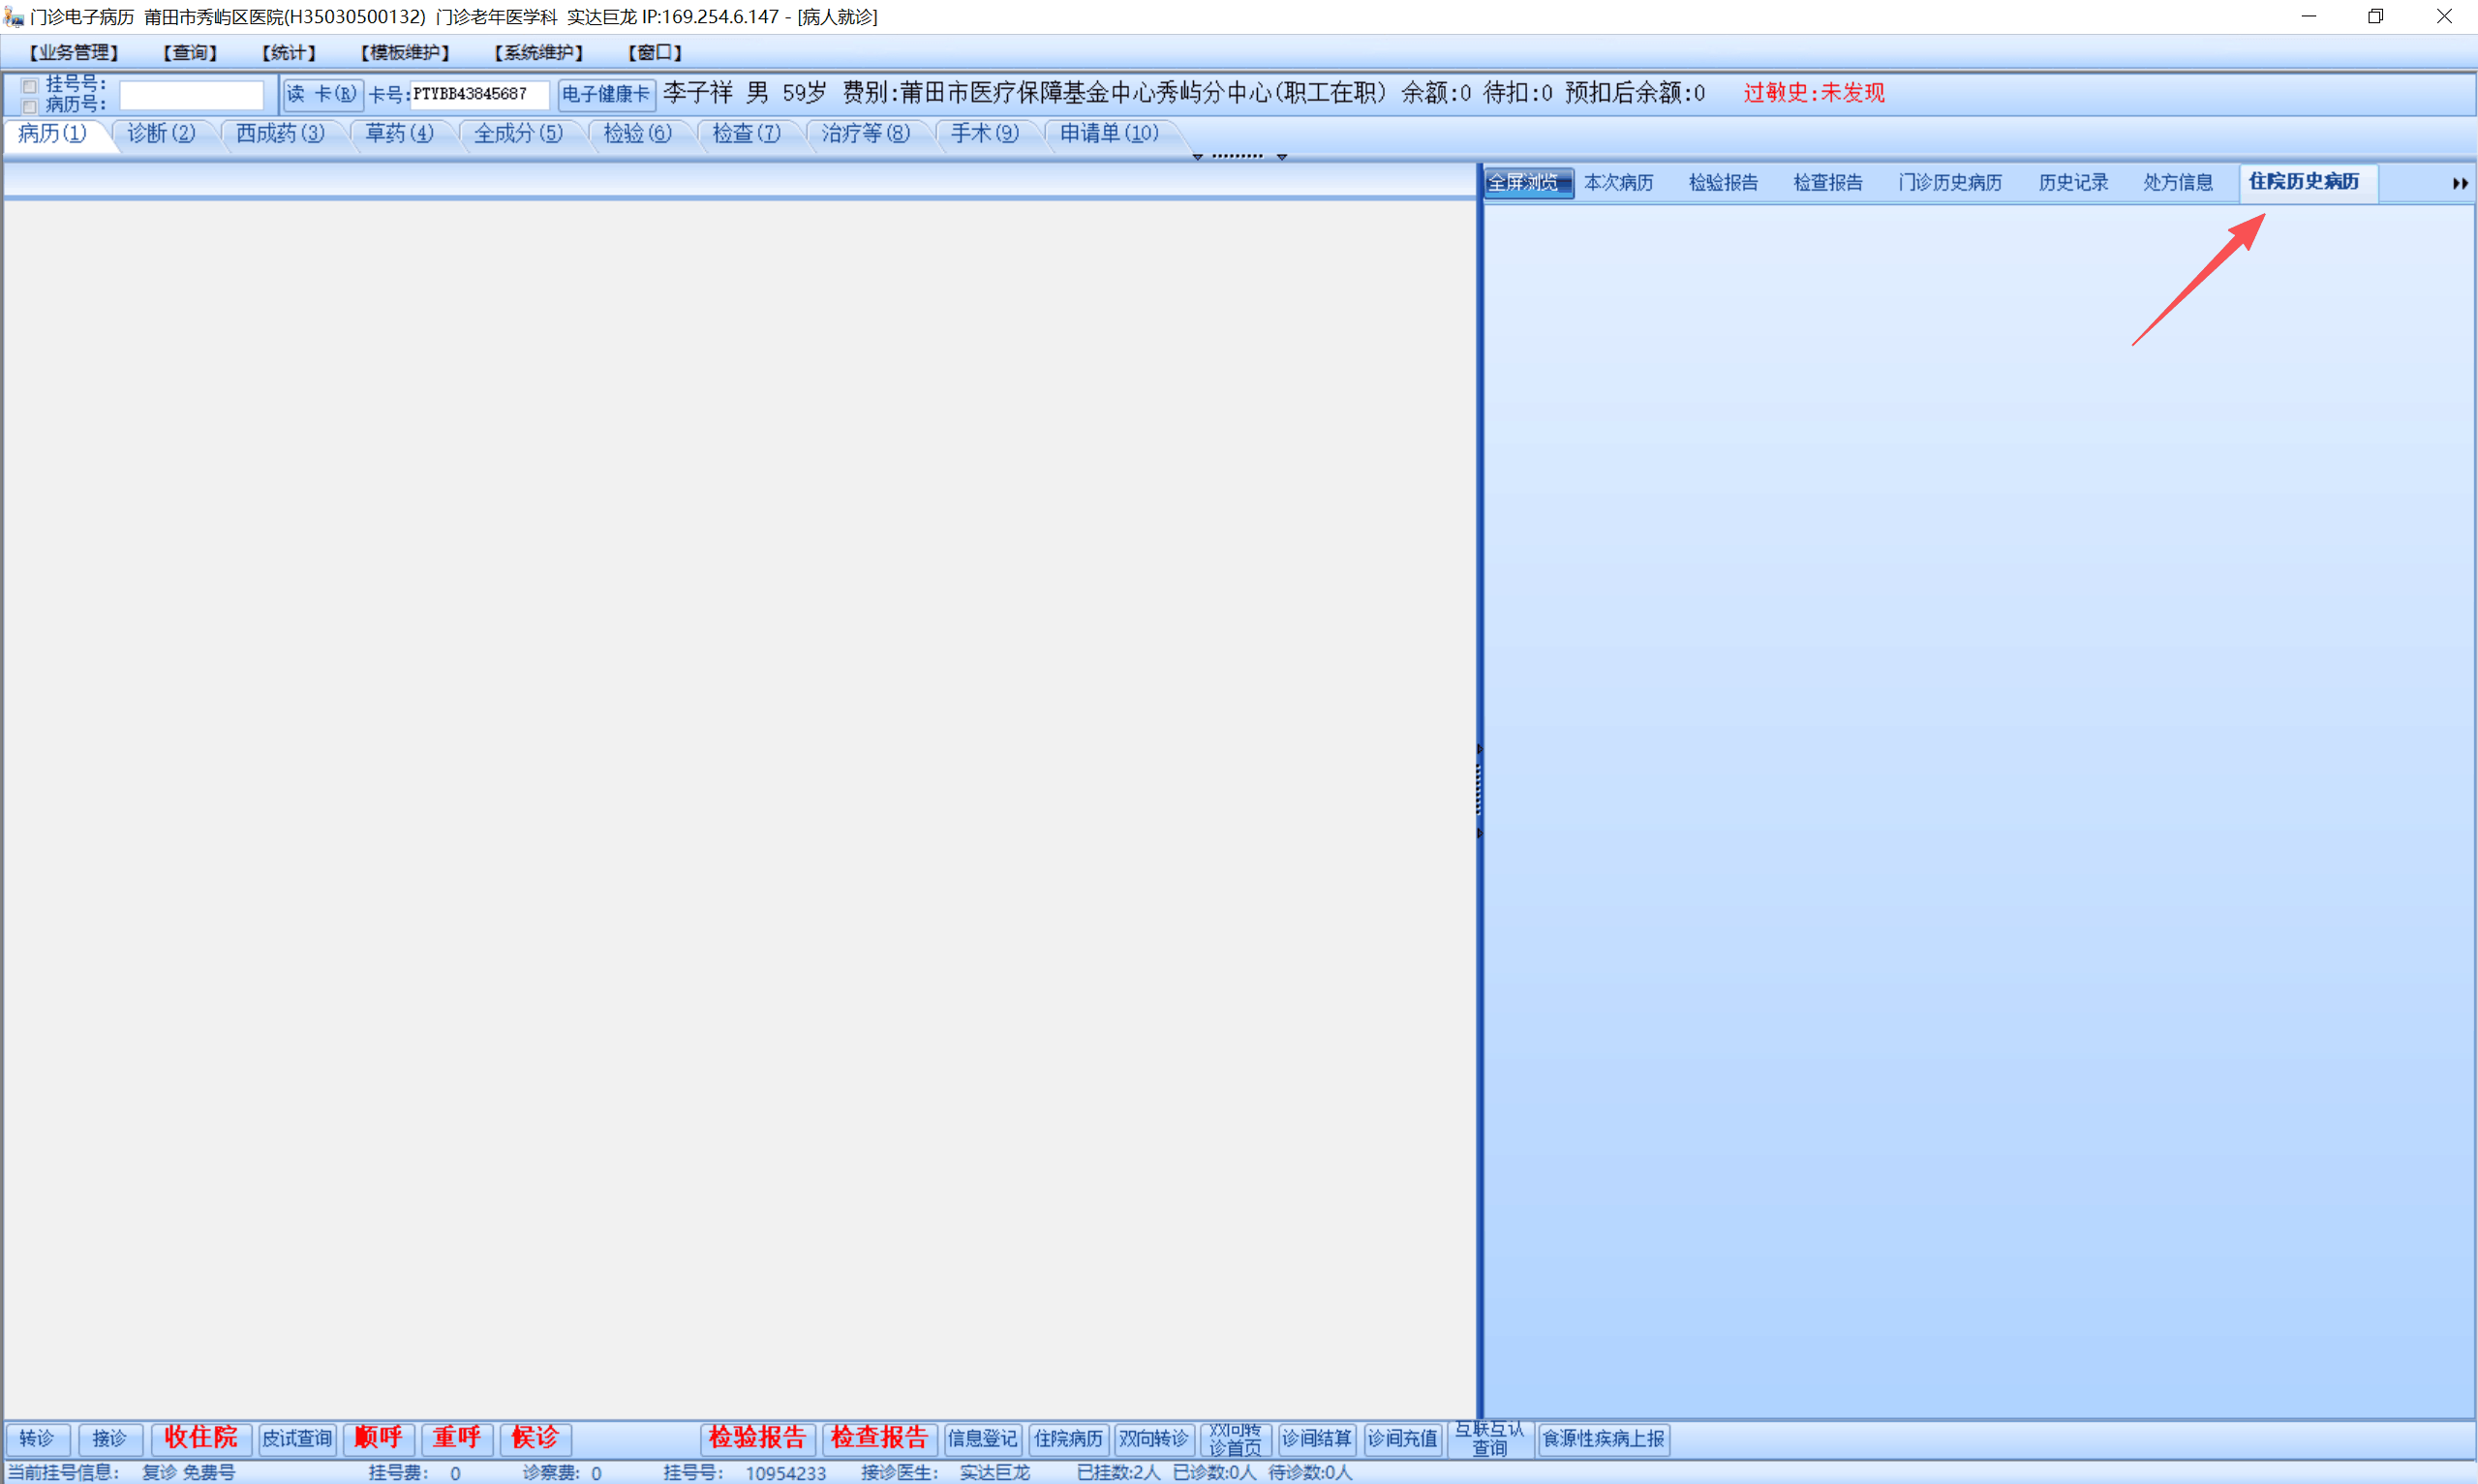The image size is (2478, 1484).
Task: Open 检验报告 from bottom toolbar
Action: click(x=757, y=1438)
